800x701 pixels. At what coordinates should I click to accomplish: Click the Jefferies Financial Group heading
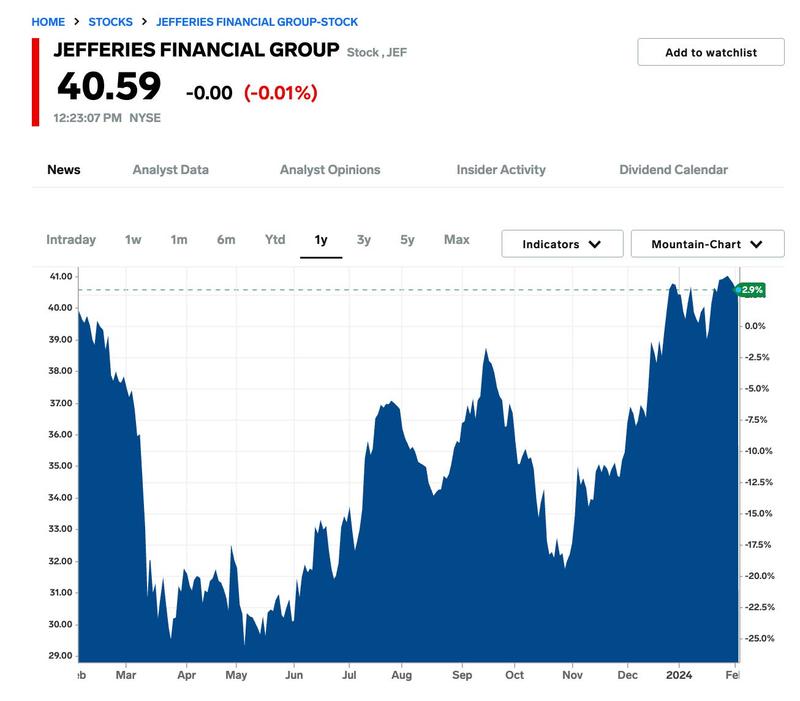pyautogui.click(x=196, y=50)
